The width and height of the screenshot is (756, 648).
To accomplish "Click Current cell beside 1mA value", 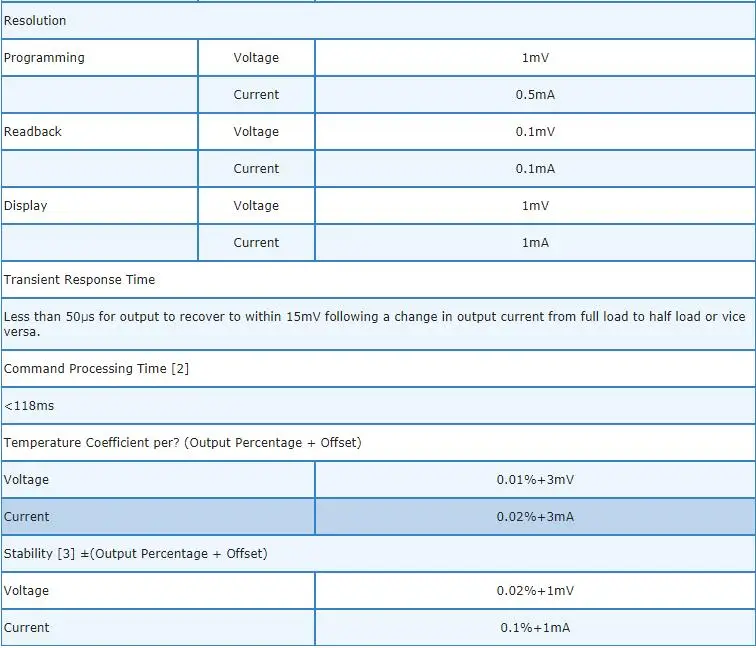I will (256, 243).
